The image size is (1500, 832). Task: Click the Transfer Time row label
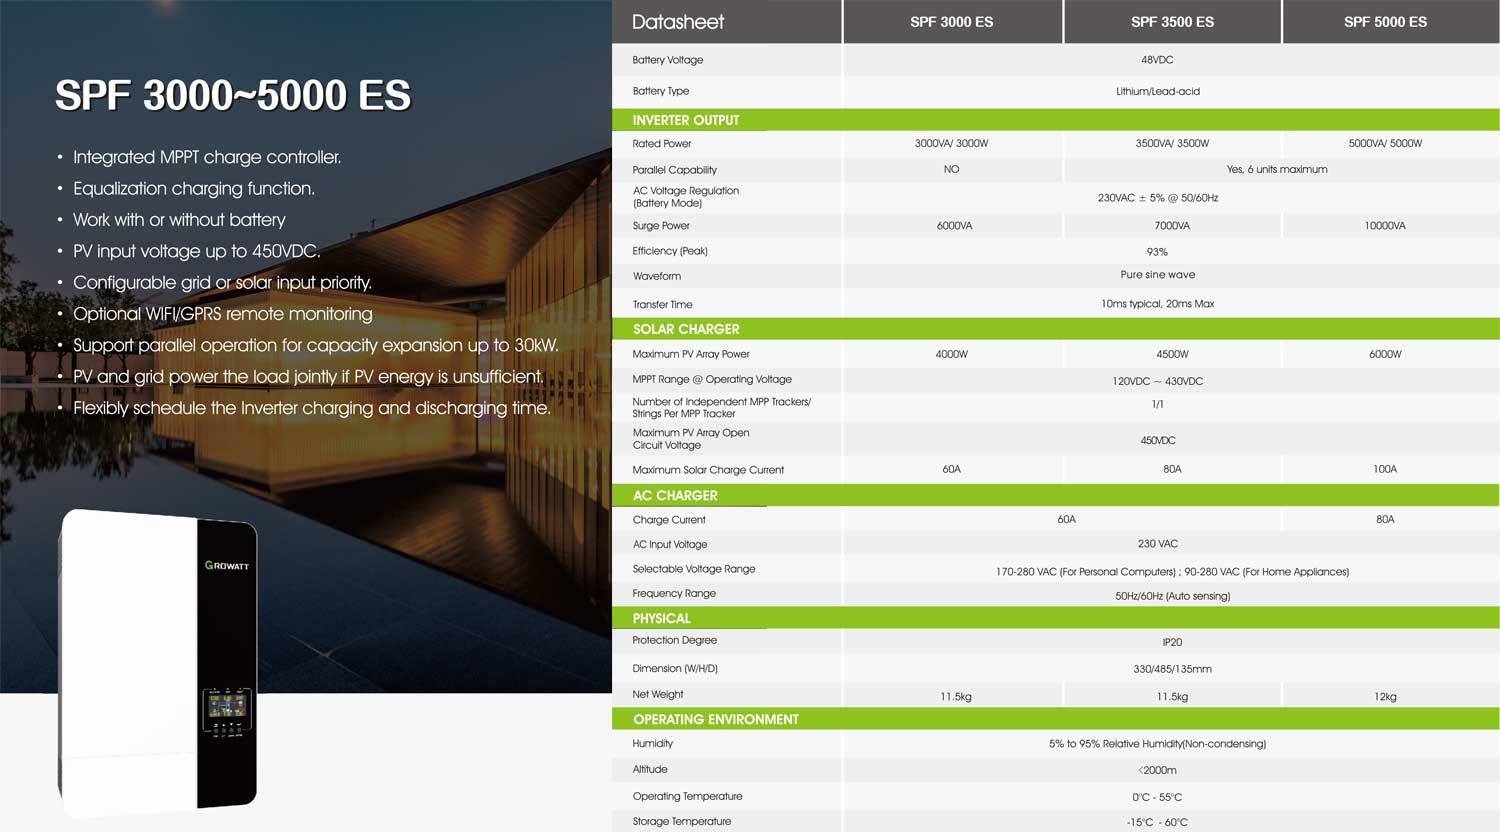click(x=662, y=305)
